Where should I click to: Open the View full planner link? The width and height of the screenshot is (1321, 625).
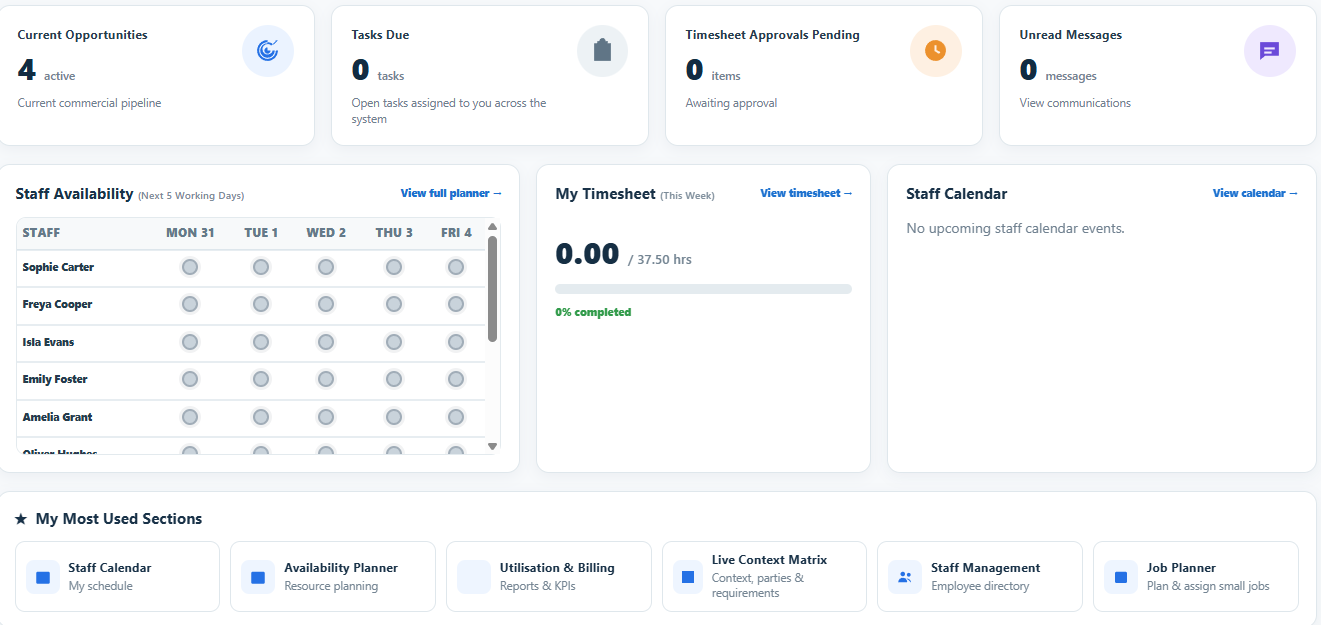tap(452, 193)
